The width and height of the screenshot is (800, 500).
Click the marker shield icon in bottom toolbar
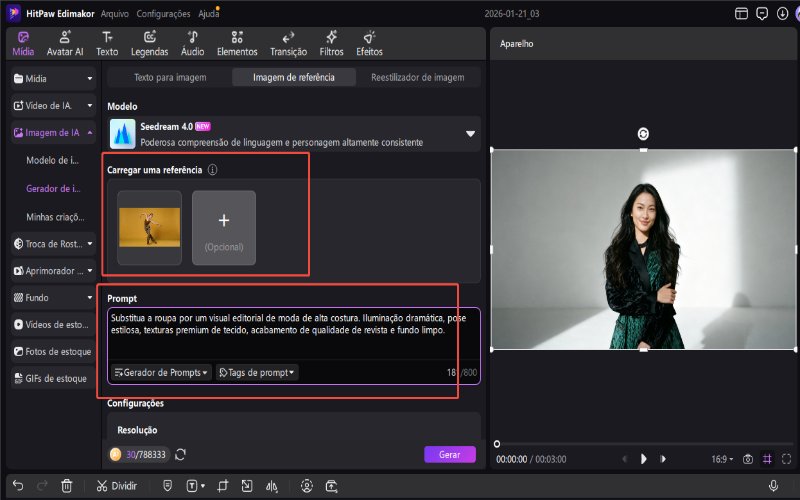coord(167,486)
